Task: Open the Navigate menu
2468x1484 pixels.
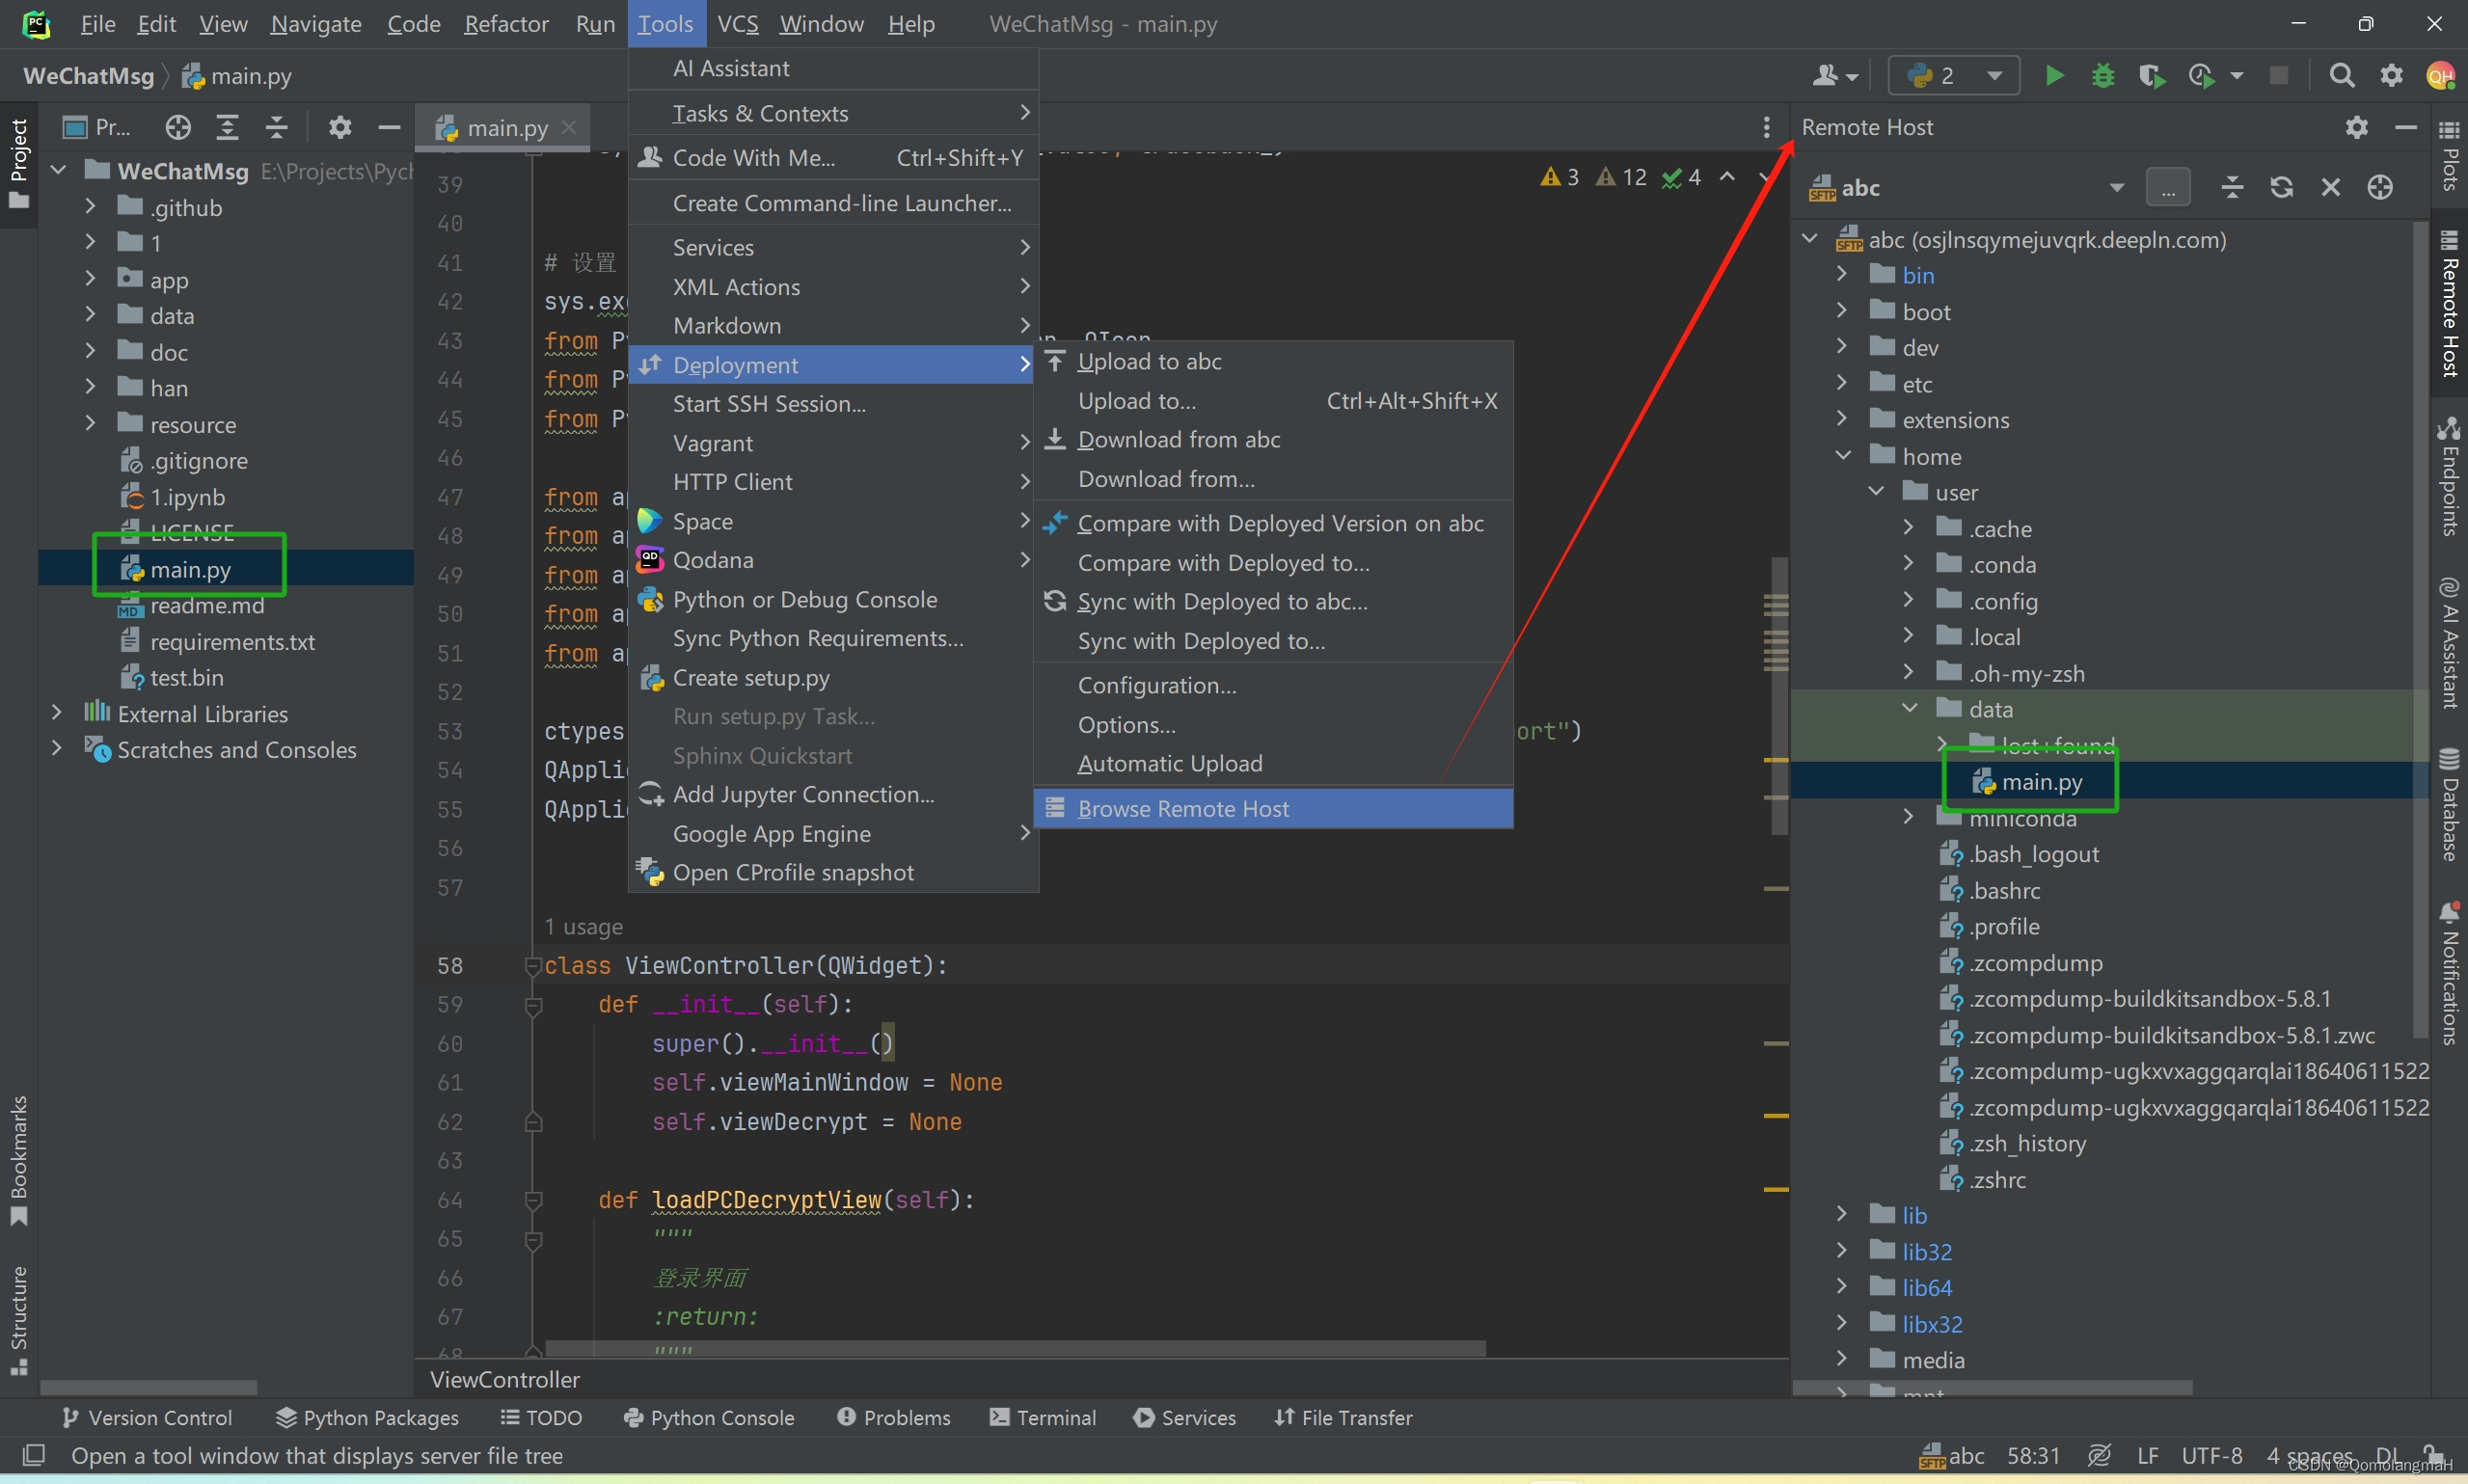Action: [316, 24]
